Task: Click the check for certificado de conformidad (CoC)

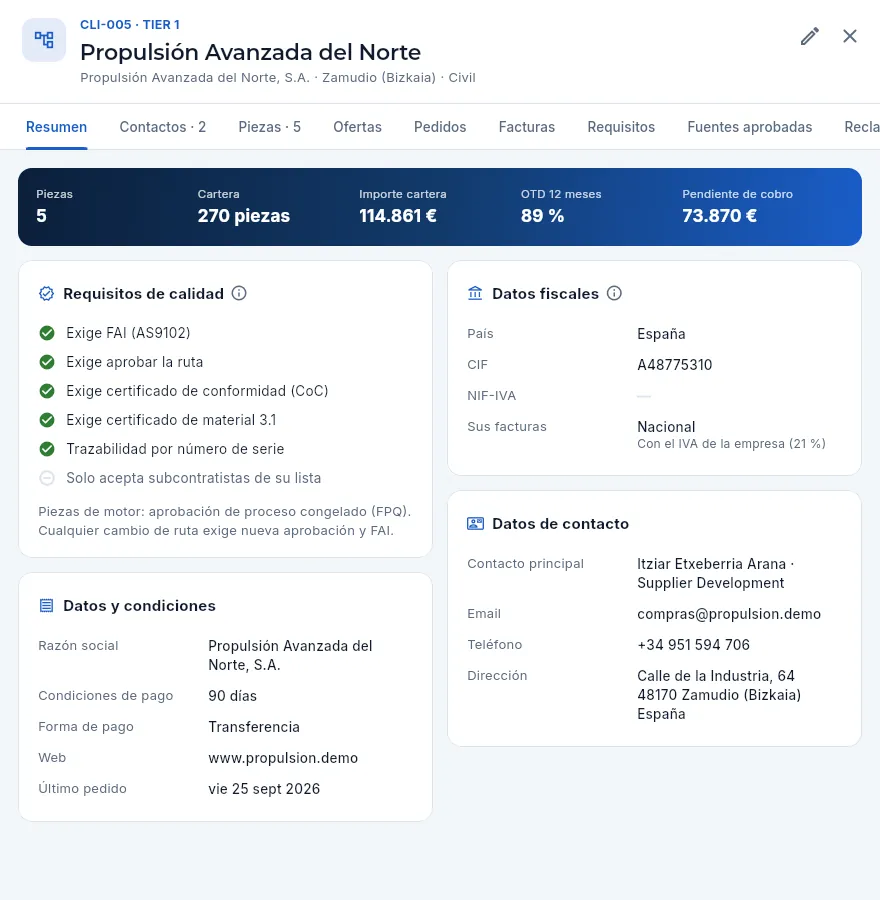Action: (47, 391)
